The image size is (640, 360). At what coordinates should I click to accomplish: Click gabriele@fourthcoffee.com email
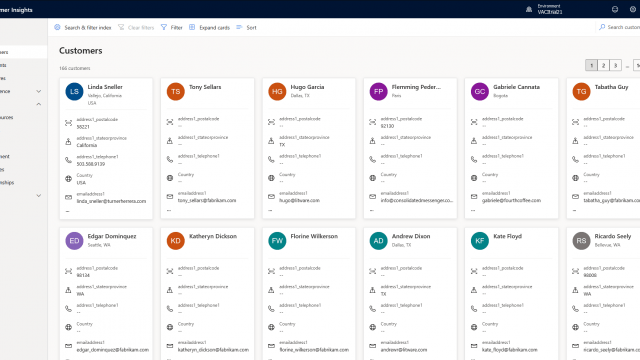pos(511,200)
